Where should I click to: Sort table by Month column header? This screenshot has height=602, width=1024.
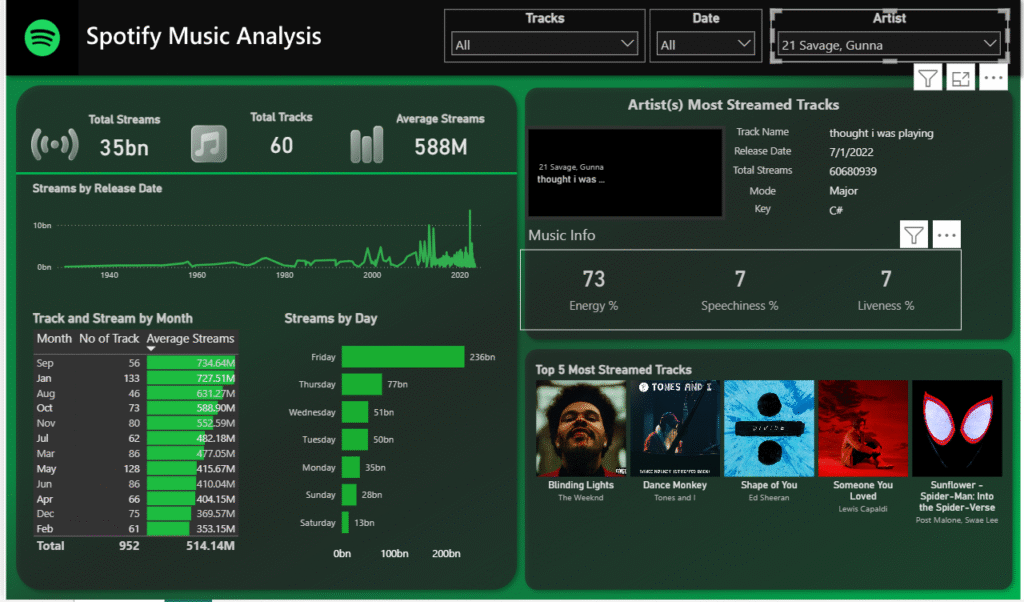tap(54, 338)
